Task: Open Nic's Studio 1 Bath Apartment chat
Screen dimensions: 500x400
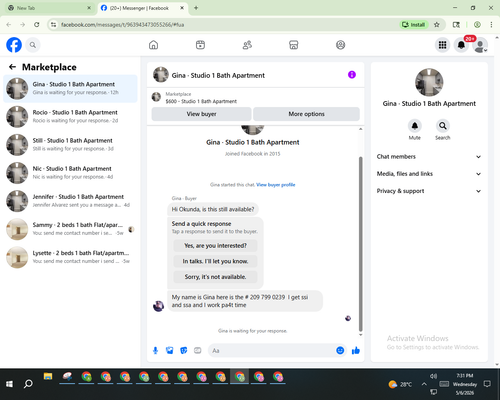Action: coord(70,173)
